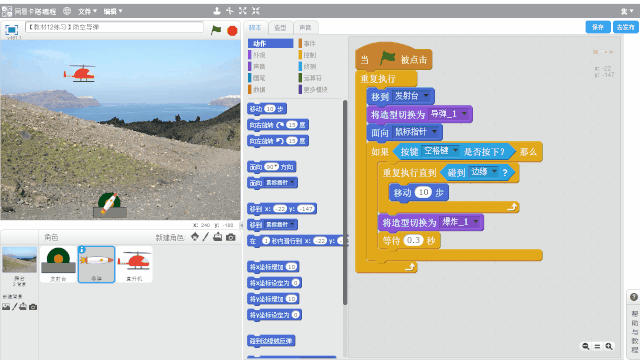Click the globe language icon in the menu bar

click(67, 11)
